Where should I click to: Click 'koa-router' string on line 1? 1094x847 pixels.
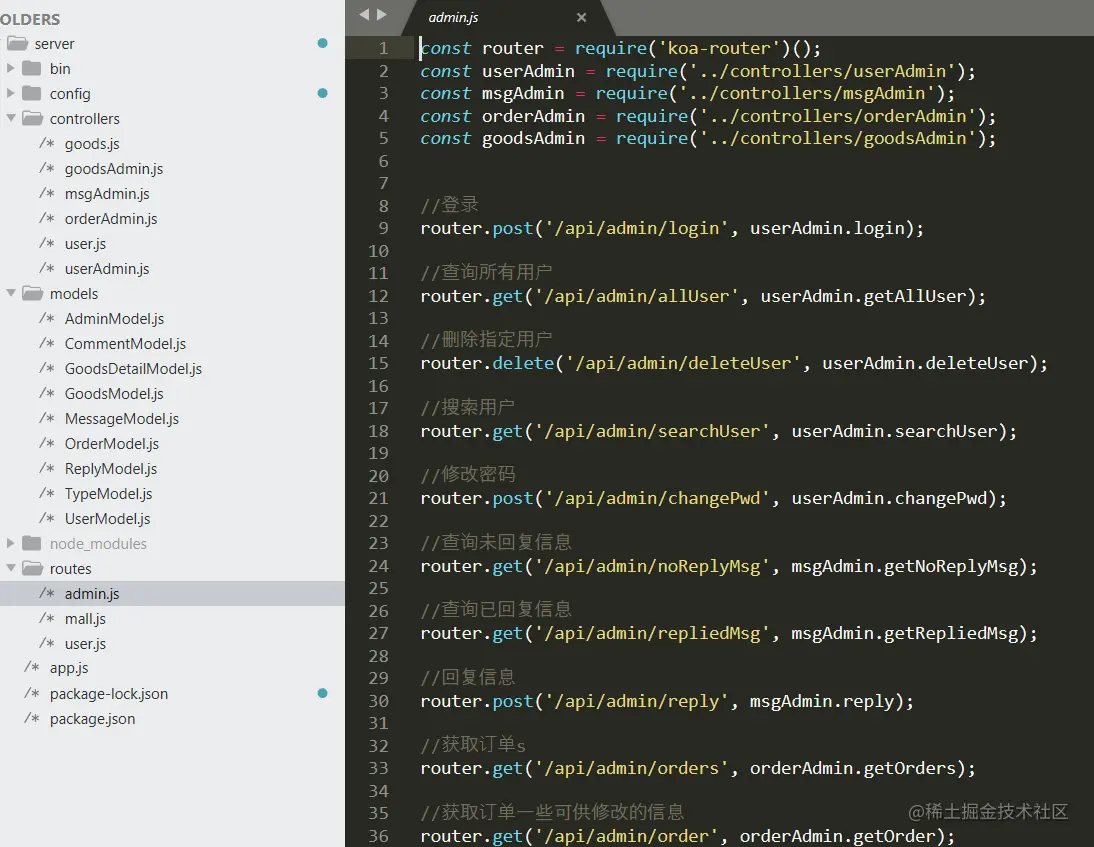[720, 48]
